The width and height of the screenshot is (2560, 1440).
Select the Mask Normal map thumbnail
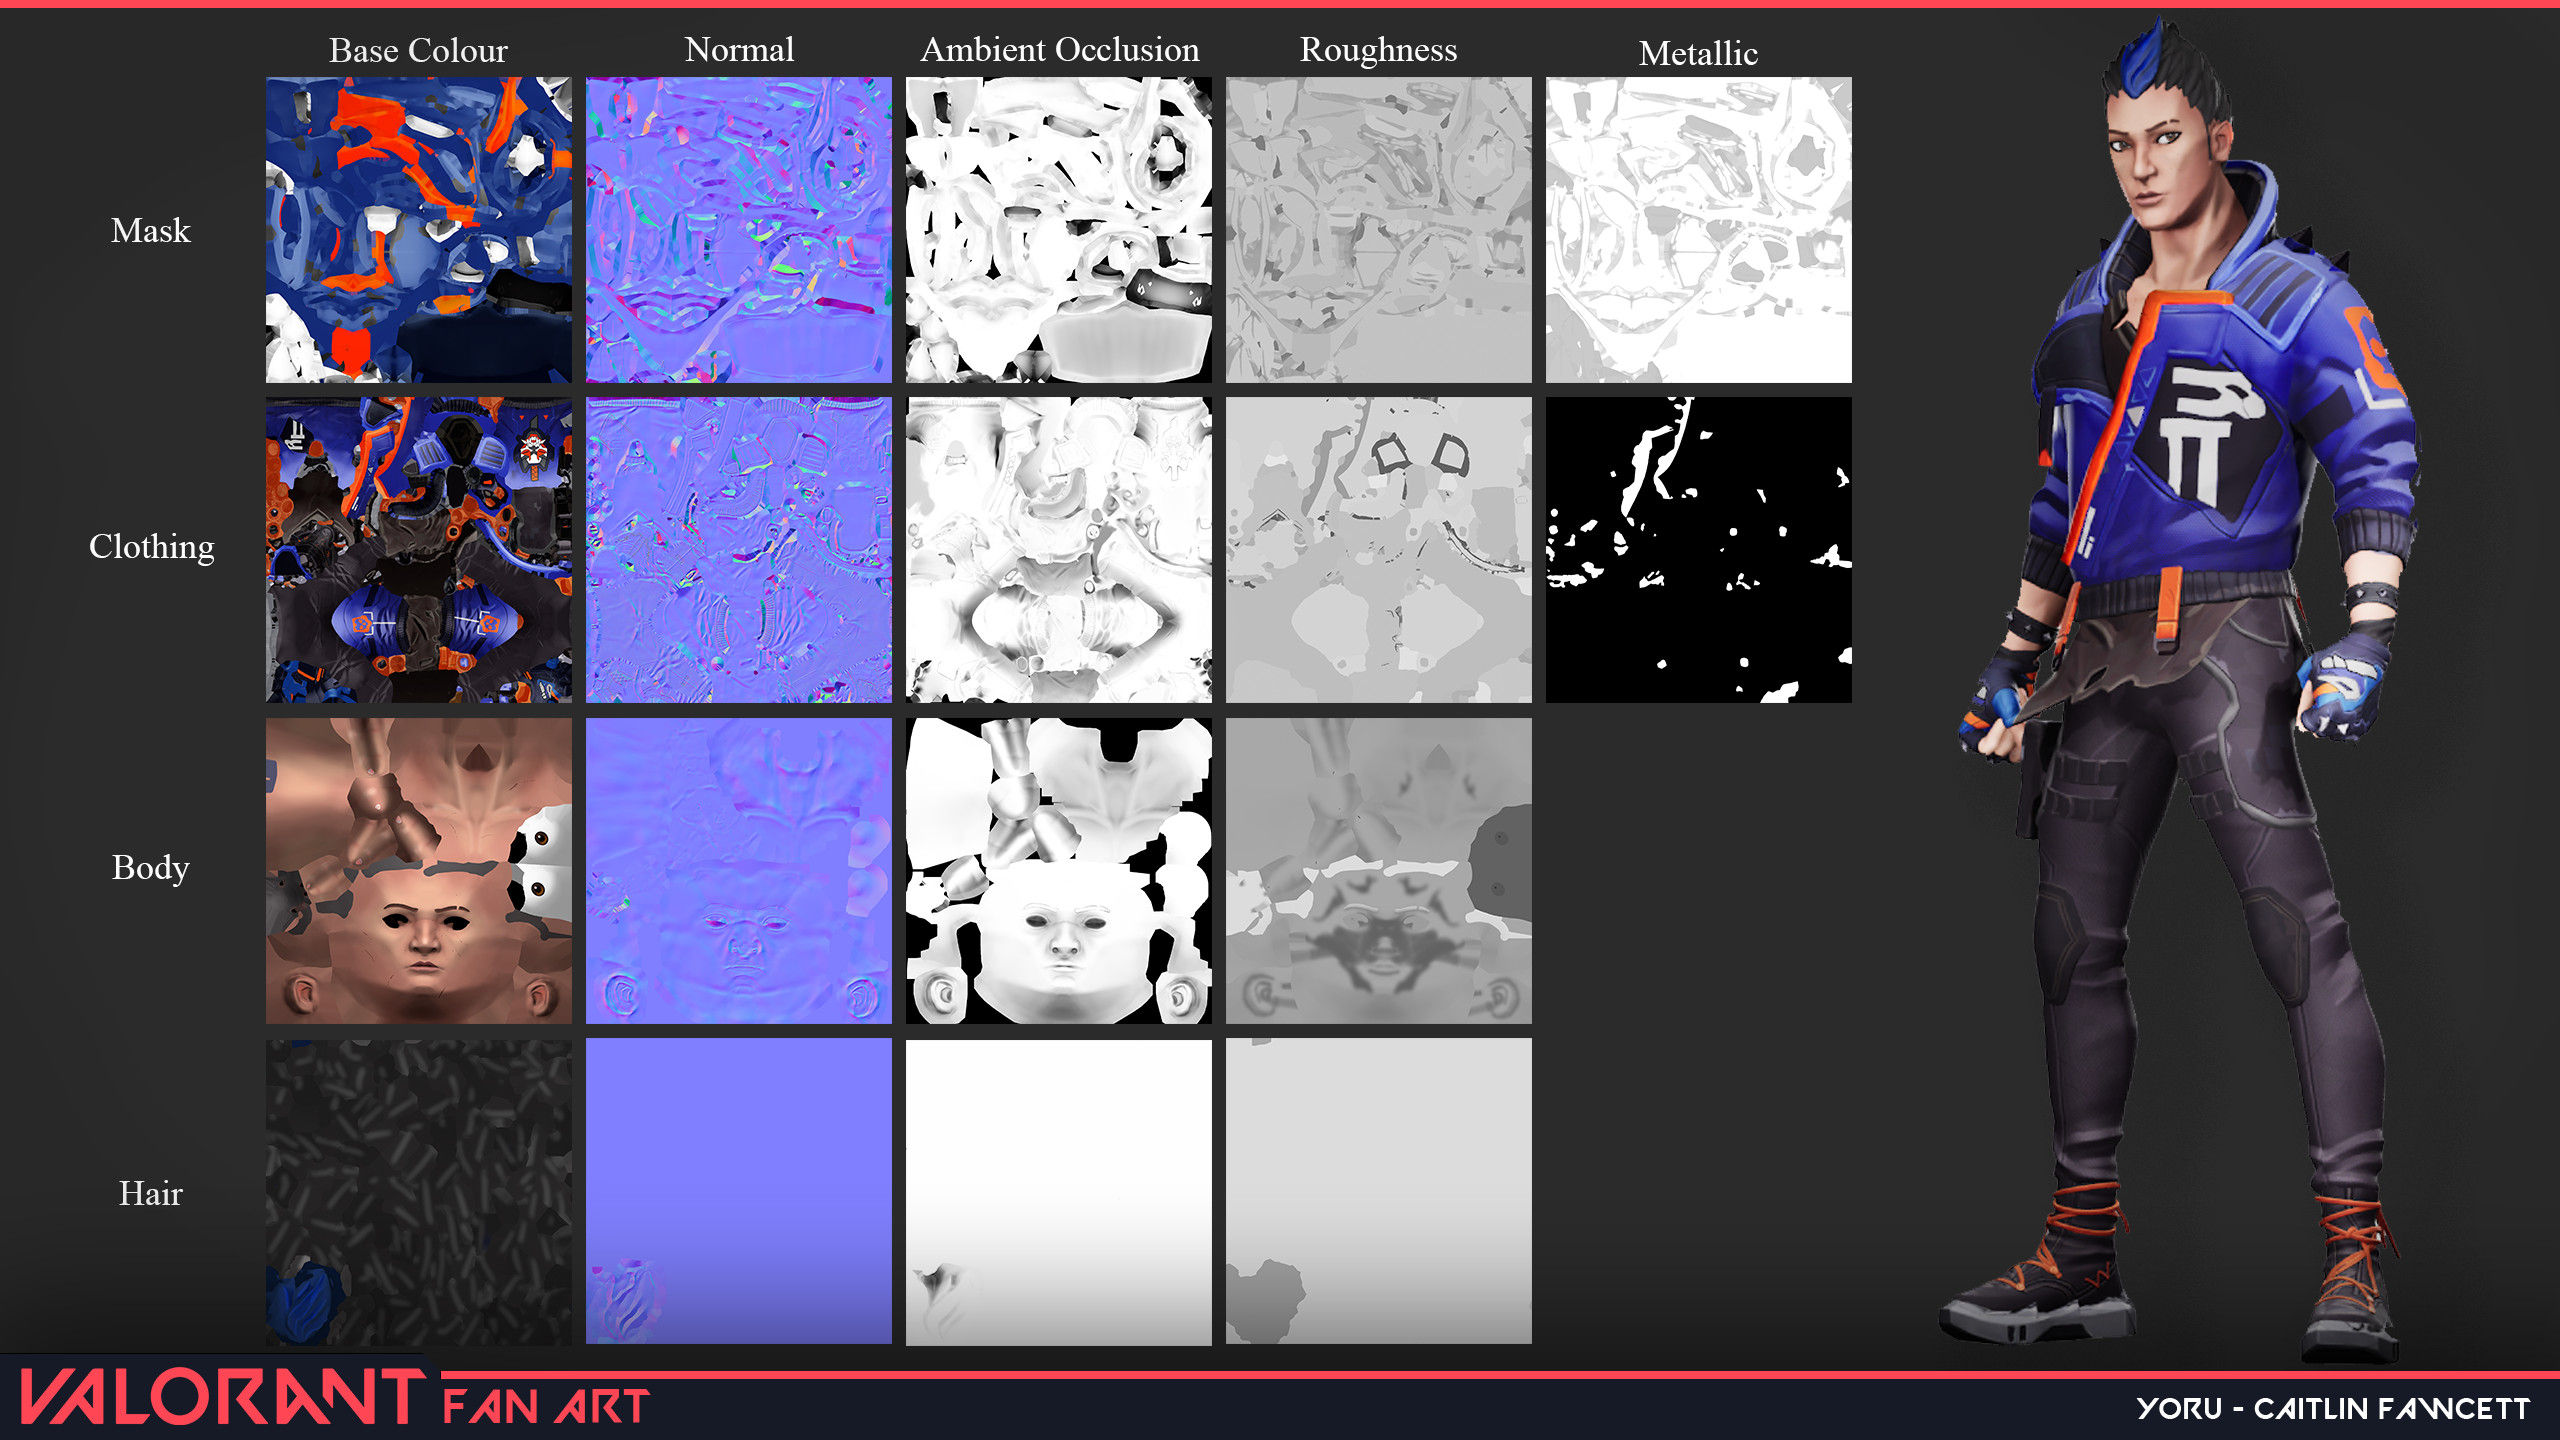tap(739, 230)
